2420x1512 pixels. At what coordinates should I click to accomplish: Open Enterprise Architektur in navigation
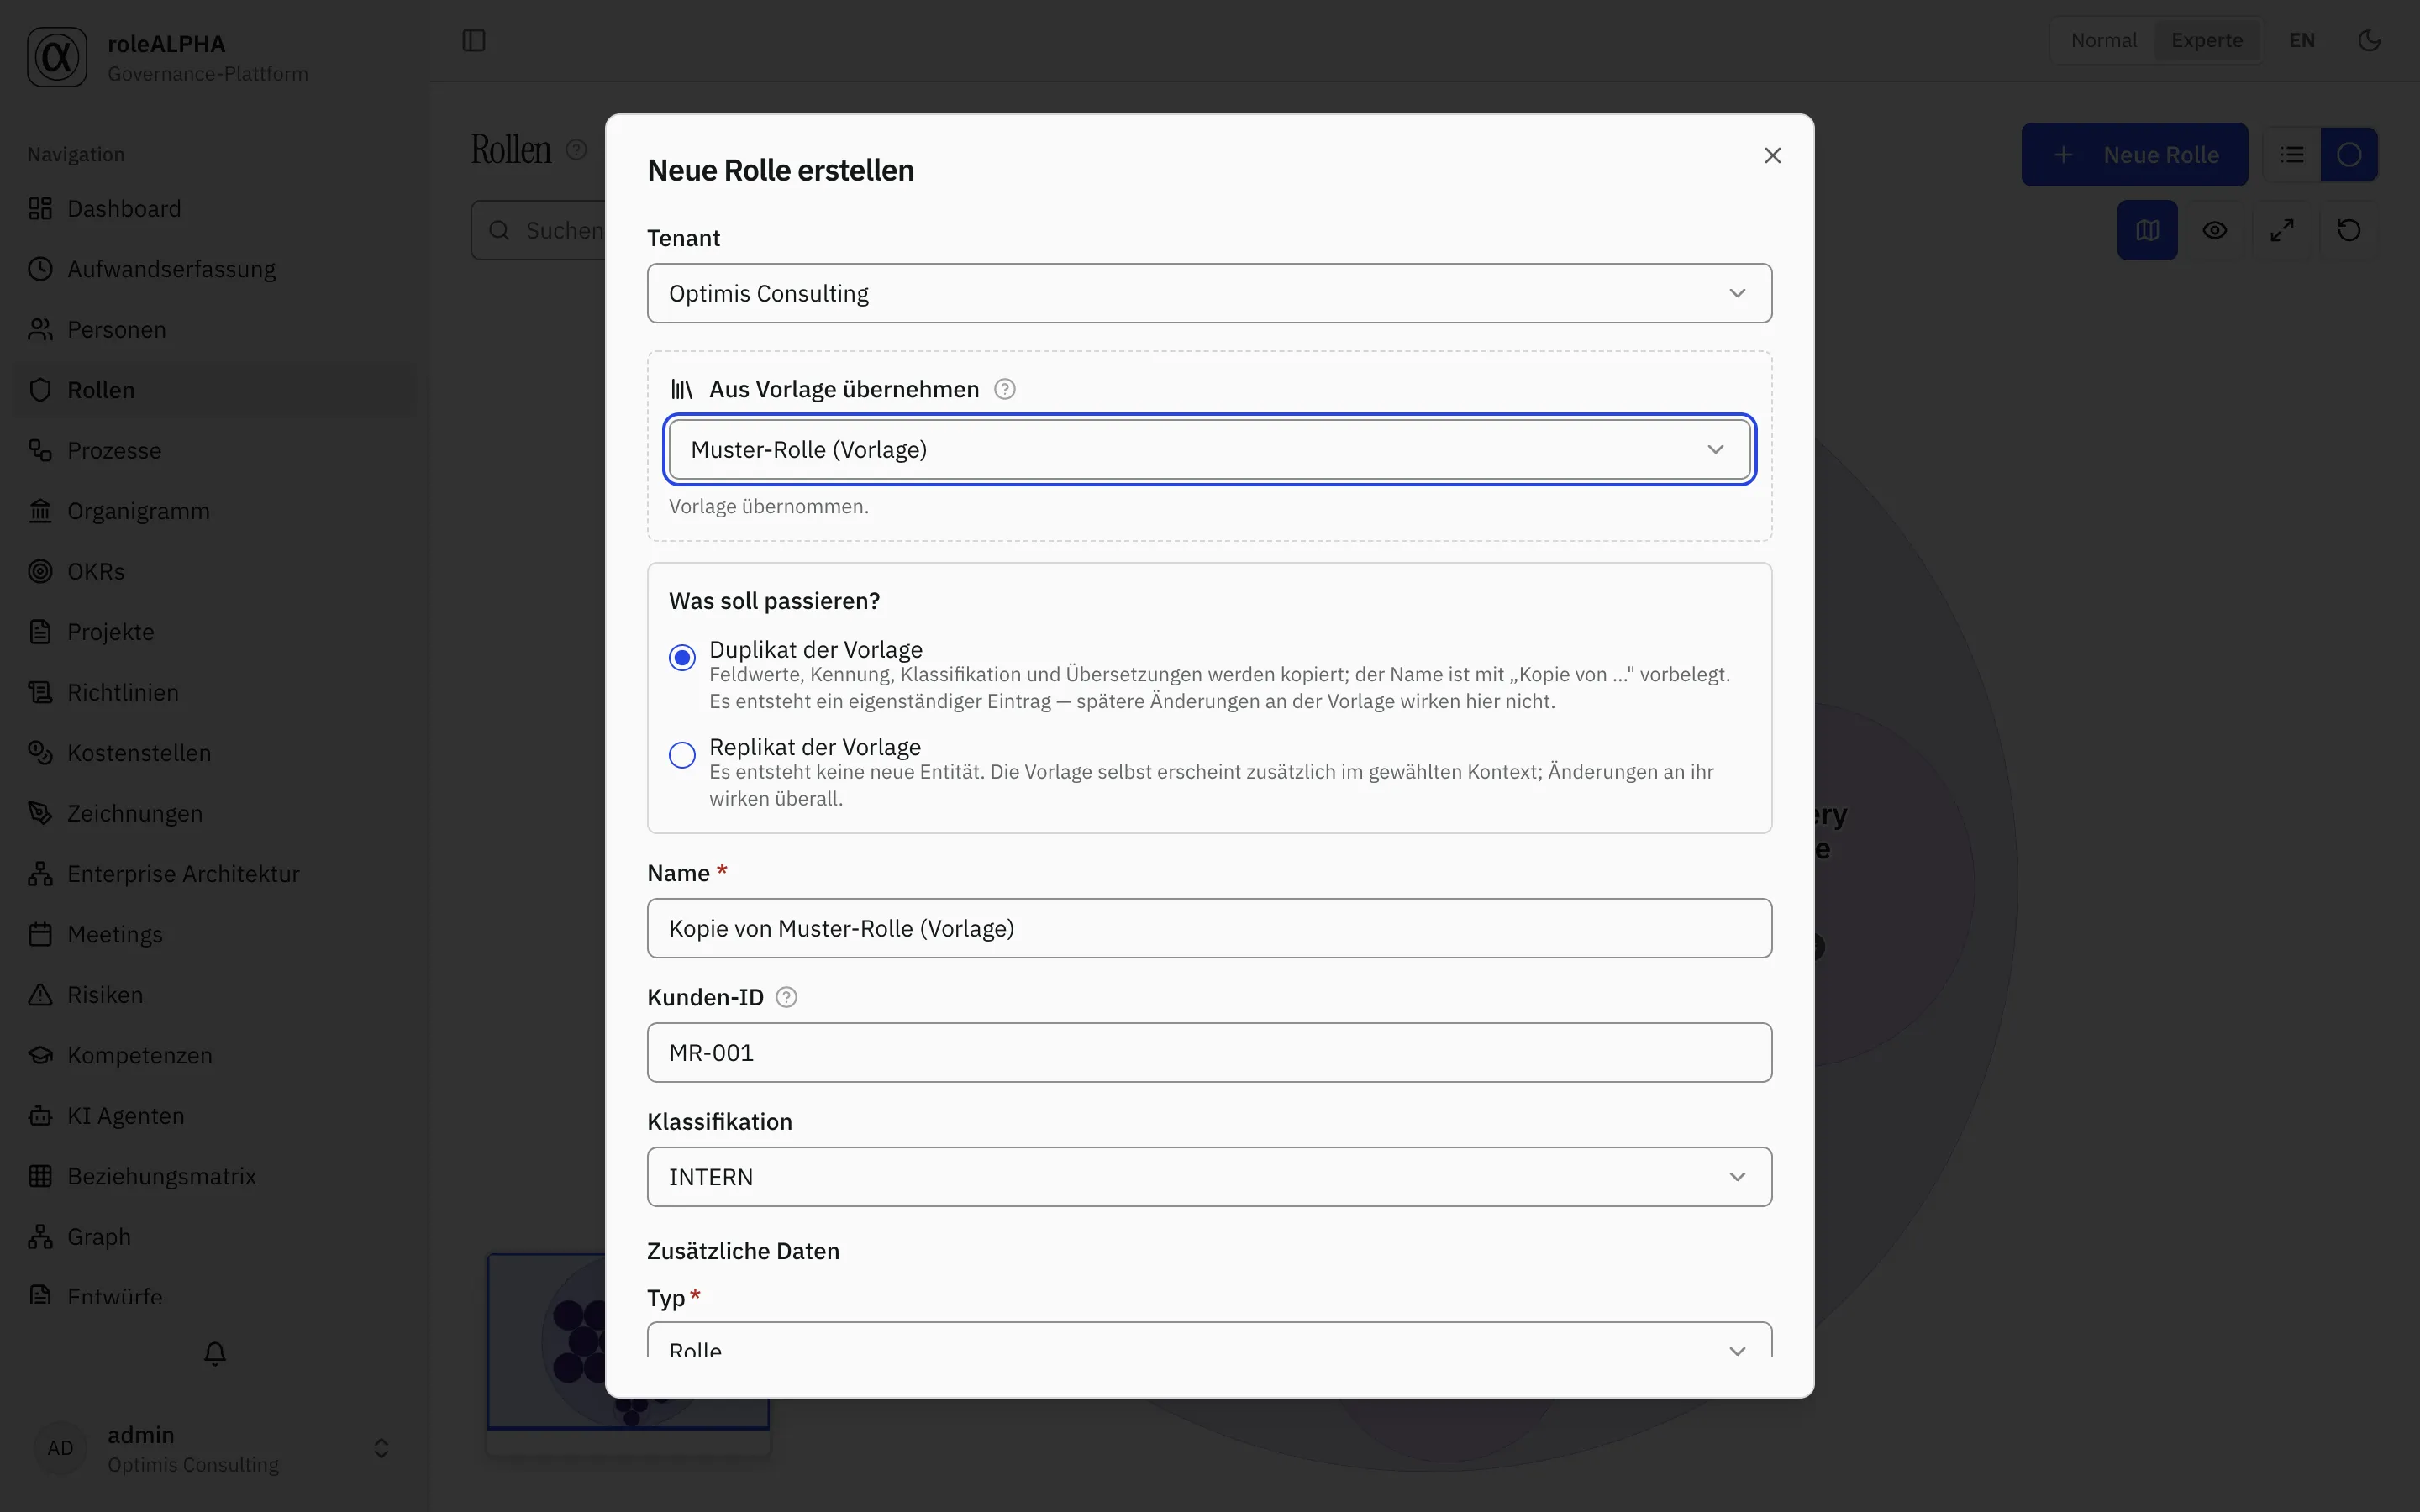click(x=215, y=874)
